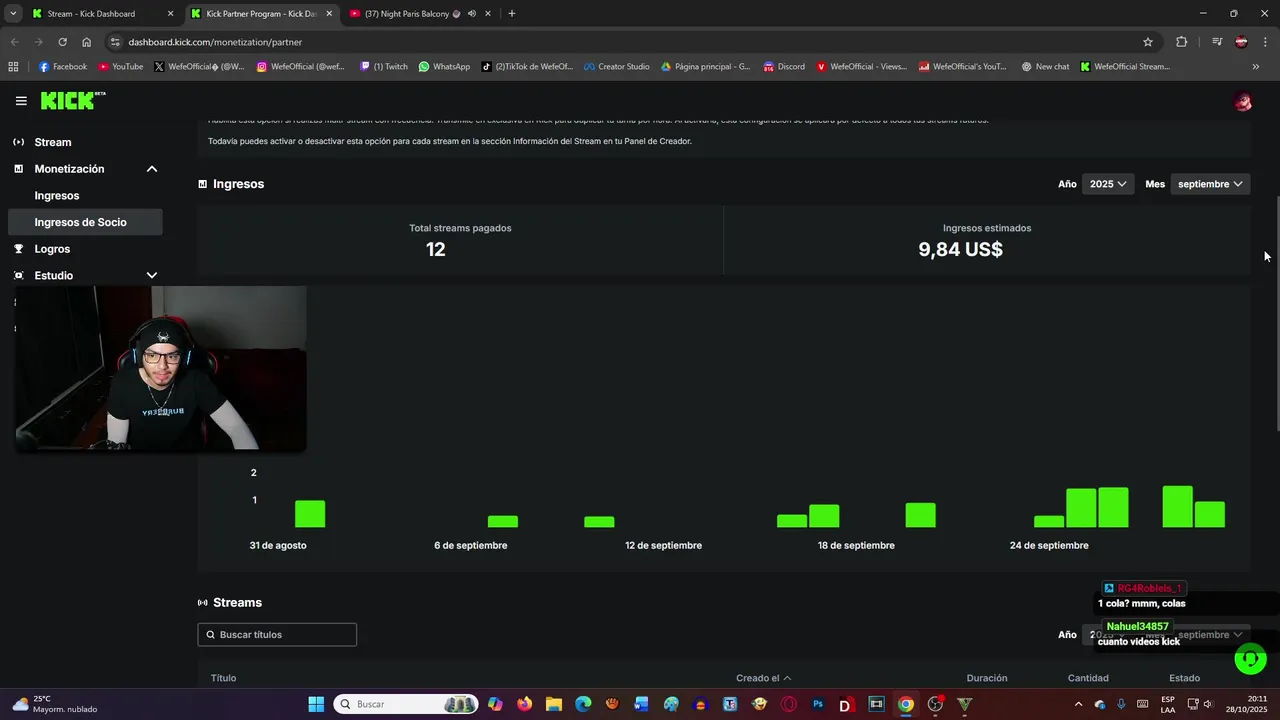Open File Explorer from the taskbar
Image resolution: width=1280 pixels, height=720 pixels.
[554, 704]
